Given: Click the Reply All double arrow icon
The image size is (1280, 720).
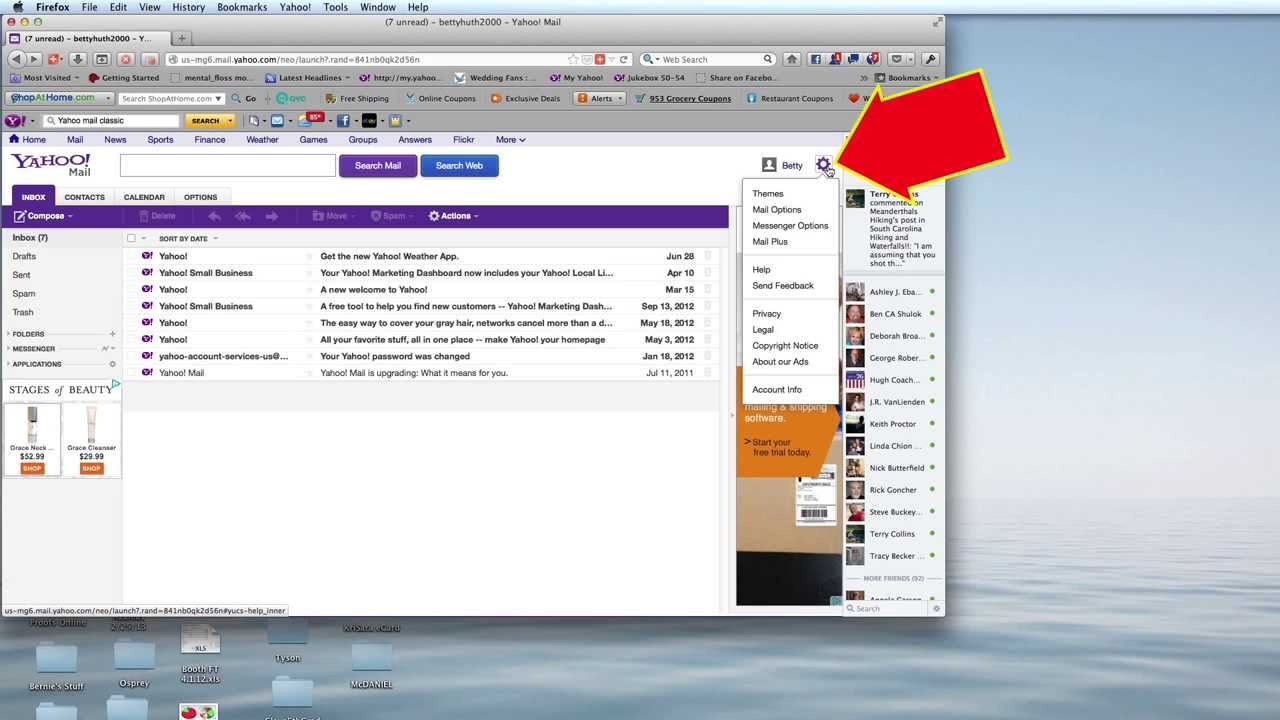Looking at the screenshot, I should pos(242,216).
